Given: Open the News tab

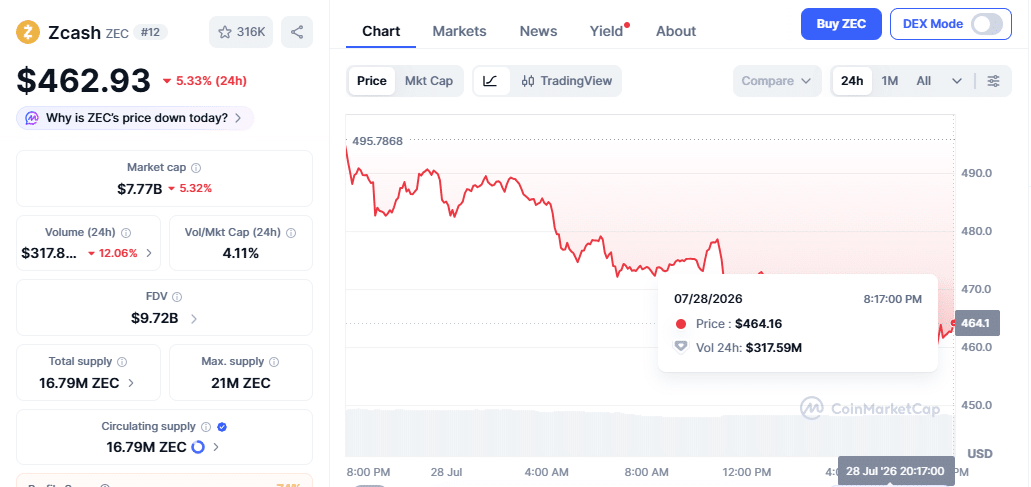Looking at the screenshot, I should click(539, 31).
